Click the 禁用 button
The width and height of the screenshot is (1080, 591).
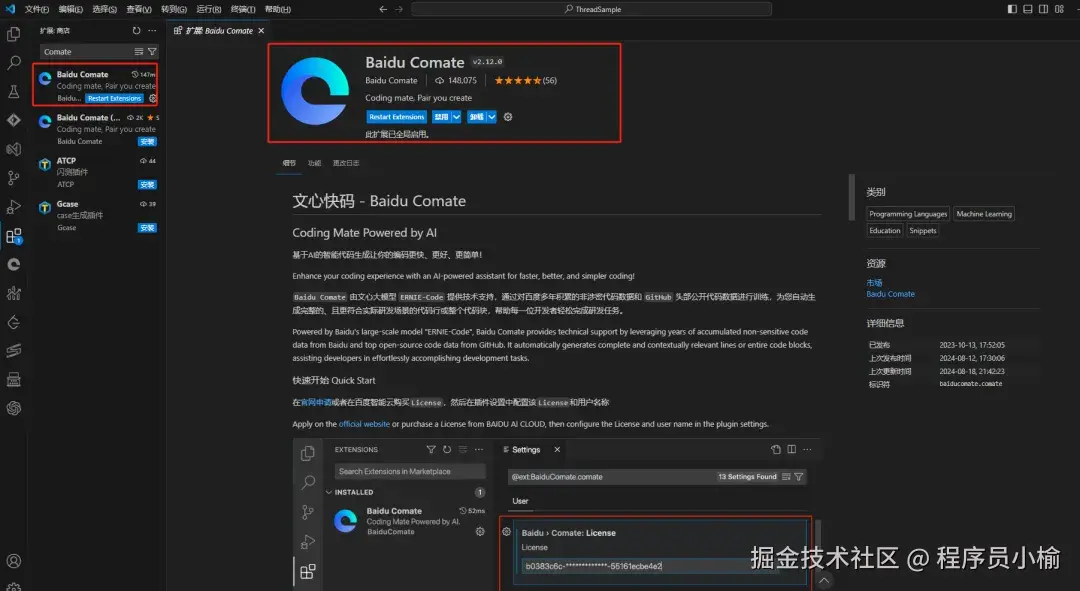441,117
